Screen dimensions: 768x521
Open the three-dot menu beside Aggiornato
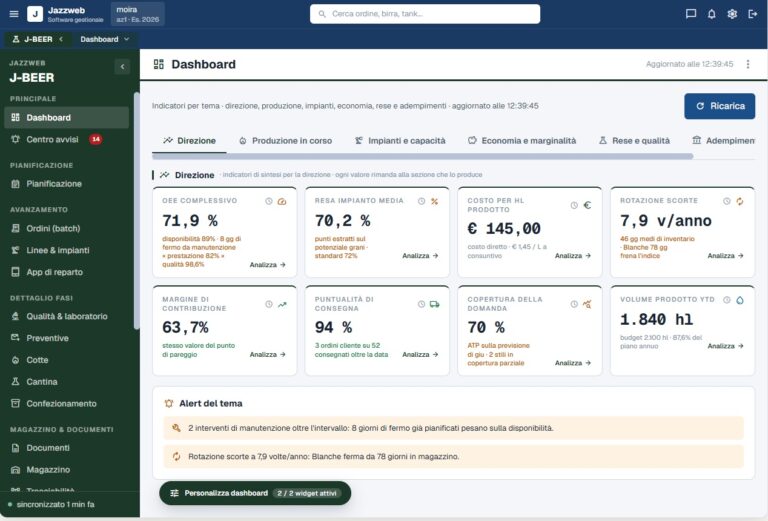tap(747, 64)
